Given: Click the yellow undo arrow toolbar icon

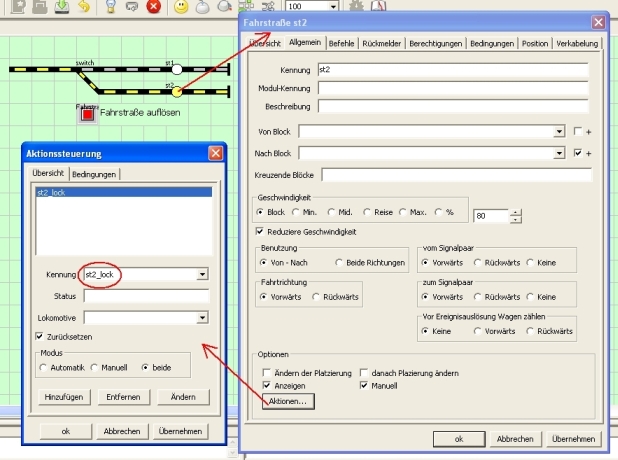Looking at the screenshot, I should click(84, 7).
